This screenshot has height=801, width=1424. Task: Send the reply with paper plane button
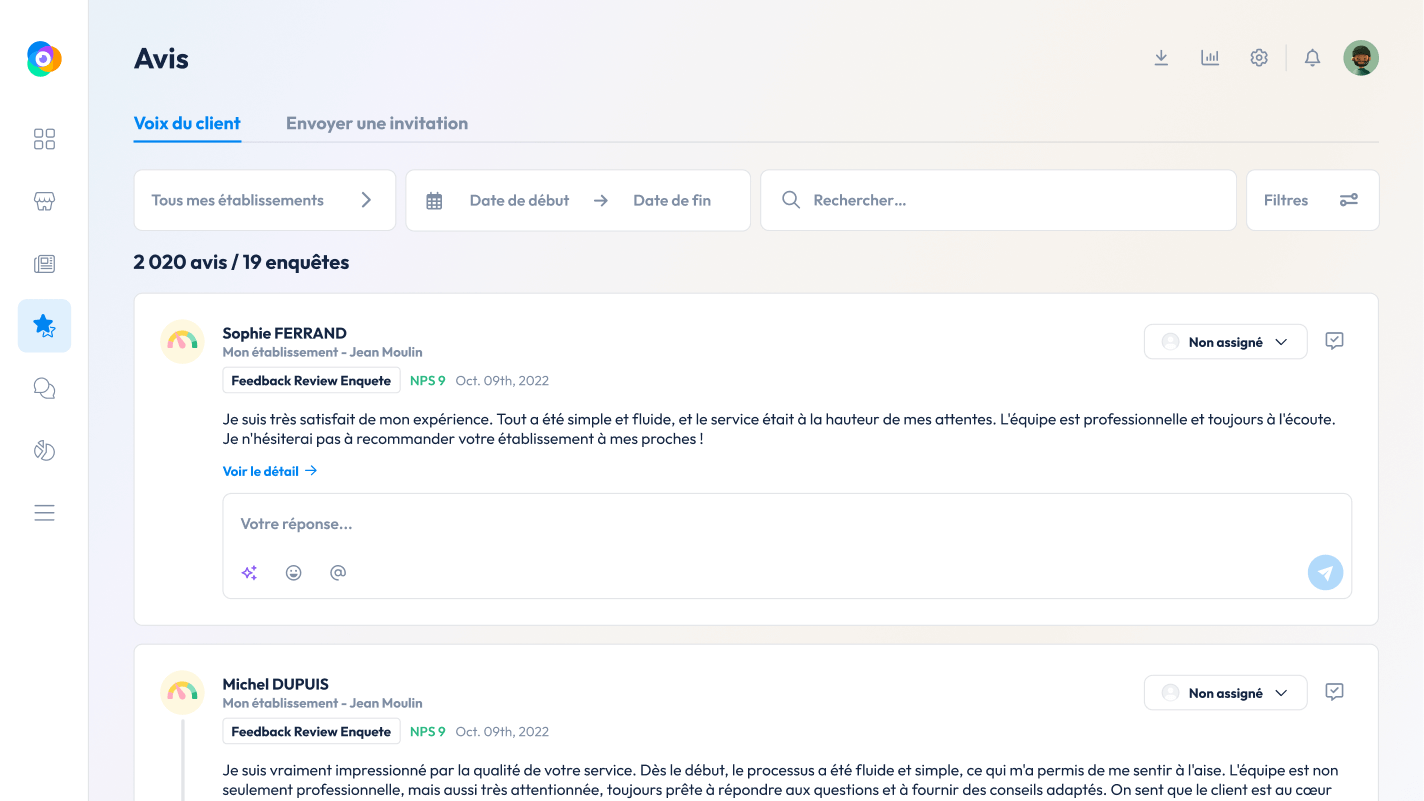click(1325, 573)
